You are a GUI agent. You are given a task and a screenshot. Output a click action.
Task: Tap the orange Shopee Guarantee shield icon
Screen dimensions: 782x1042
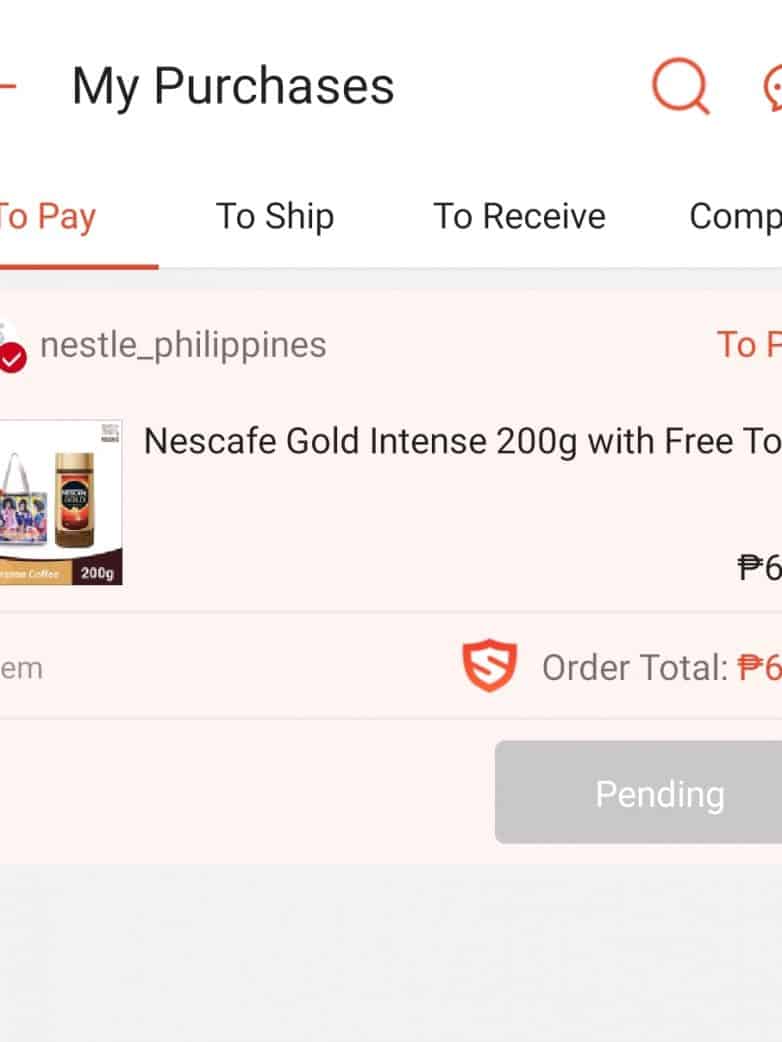point(489,667)
